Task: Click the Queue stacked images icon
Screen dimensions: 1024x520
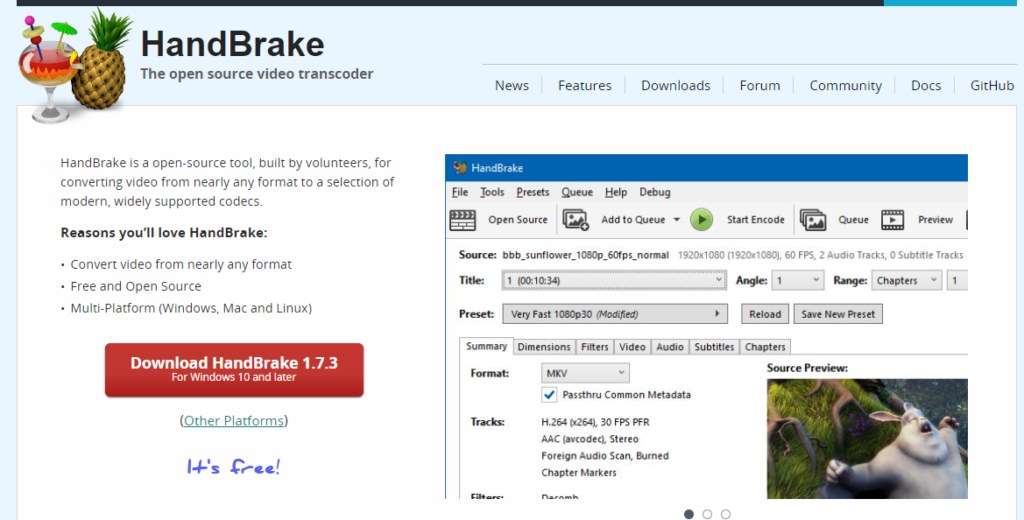Action: 812,219
